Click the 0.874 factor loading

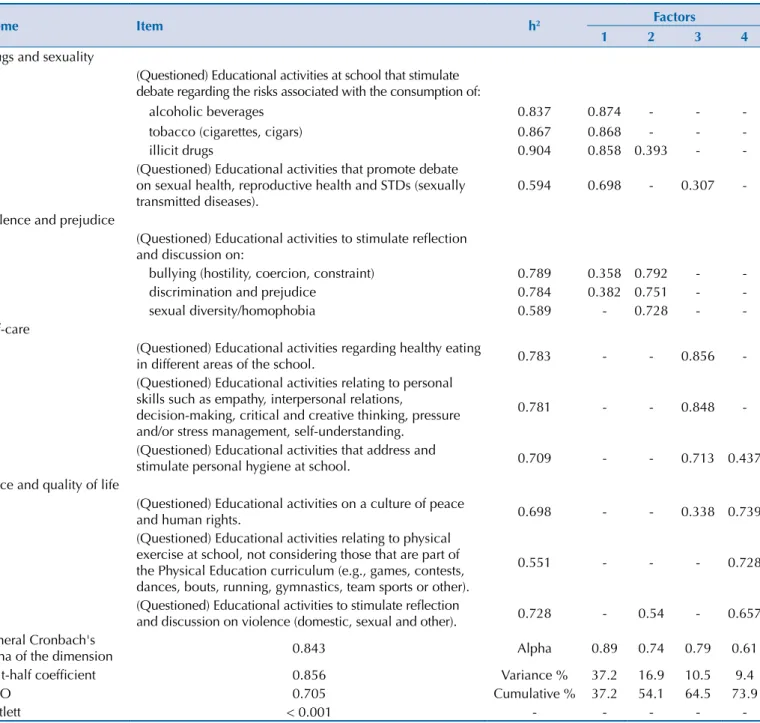pyautogui.click(x=604, y=112)
